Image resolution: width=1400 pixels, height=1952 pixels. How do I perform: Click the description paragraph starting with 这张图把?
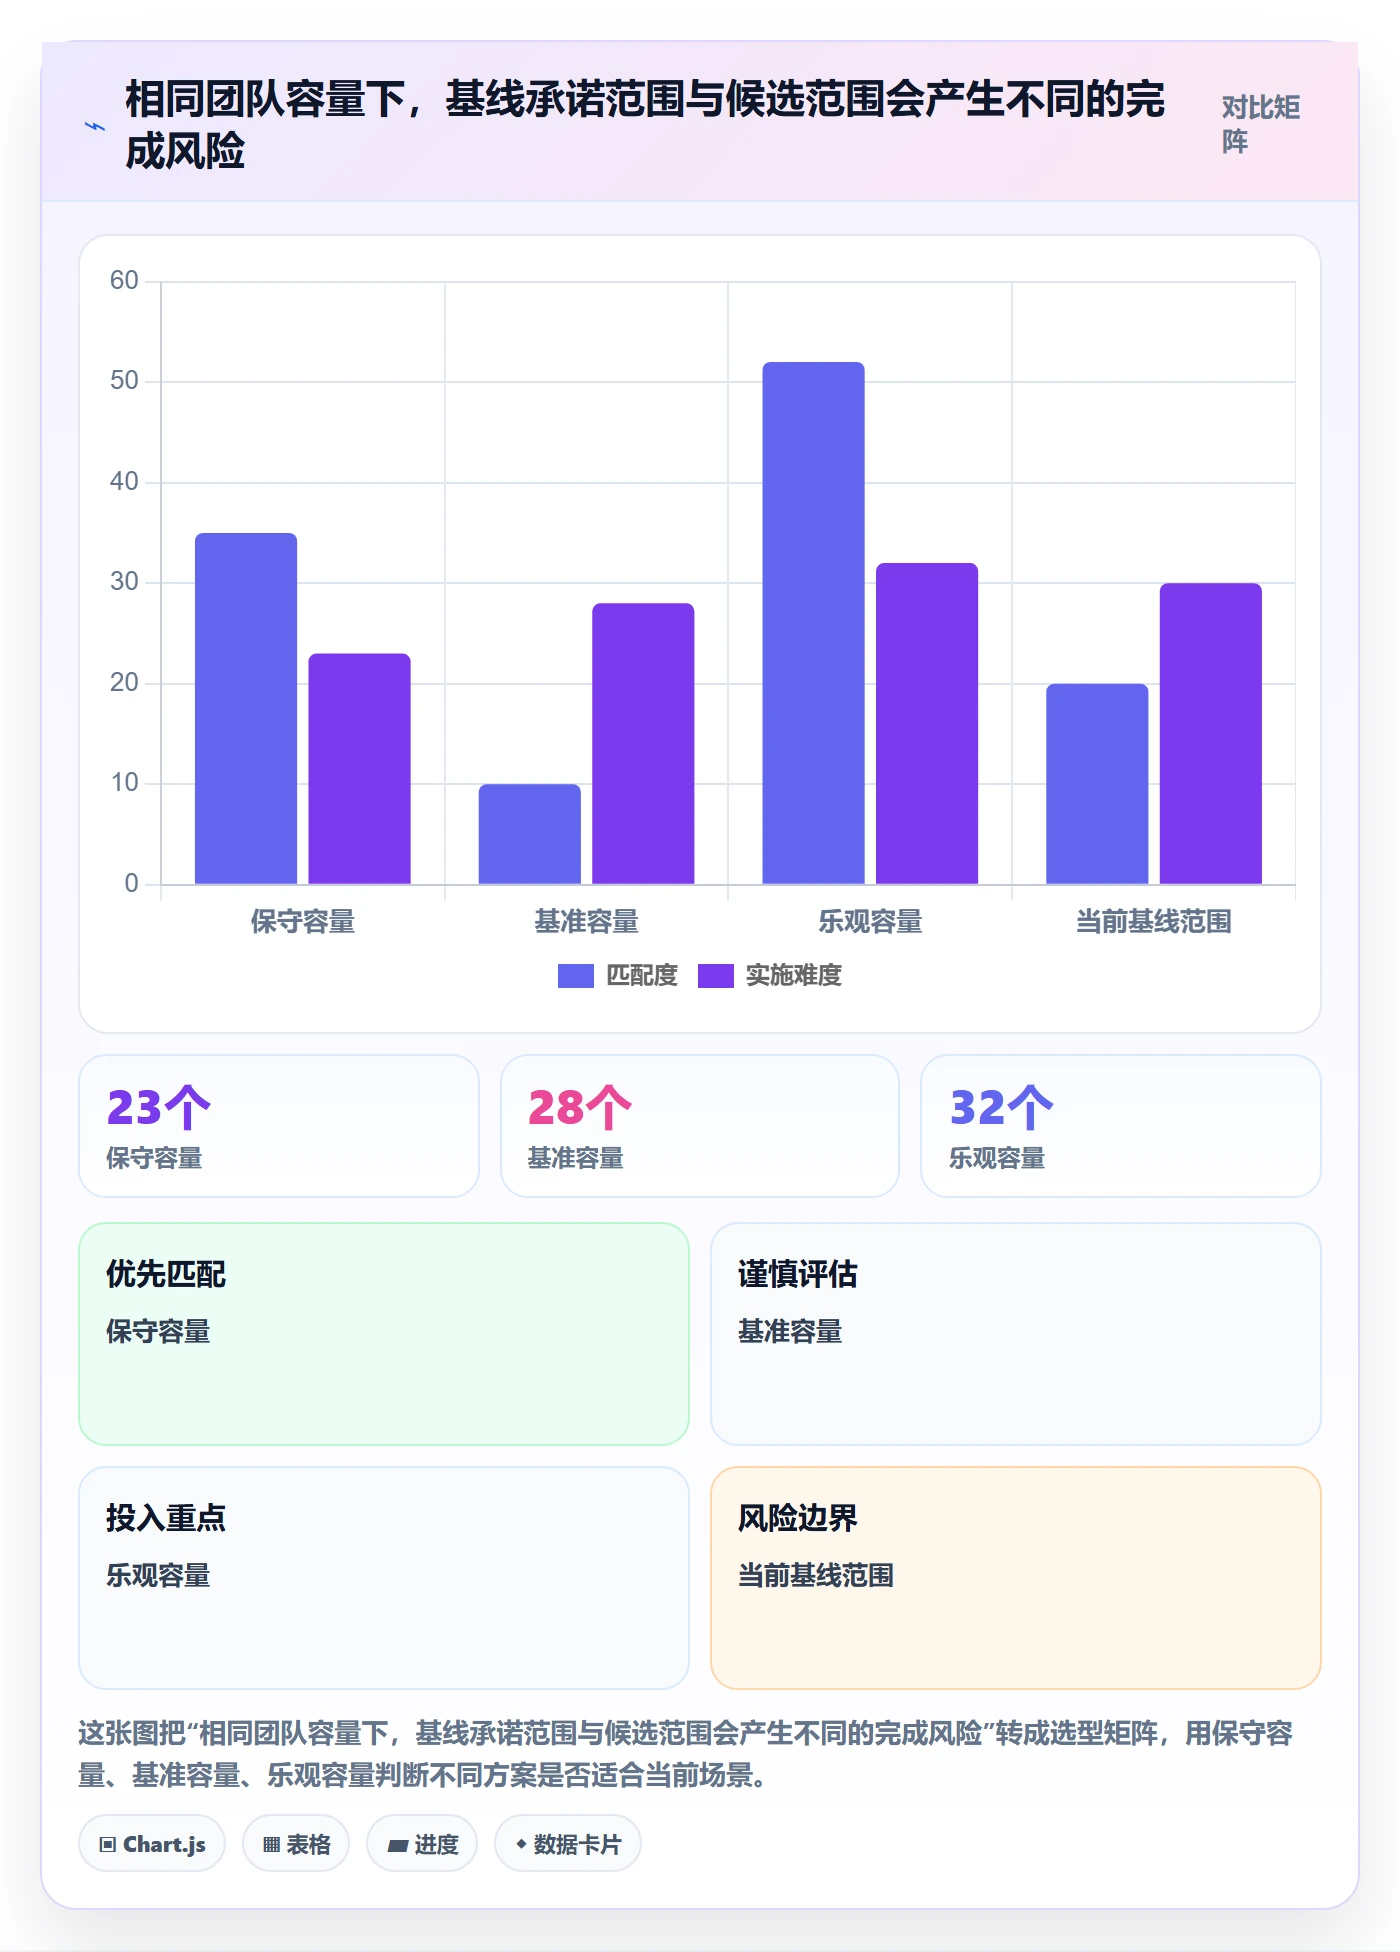686,1754
